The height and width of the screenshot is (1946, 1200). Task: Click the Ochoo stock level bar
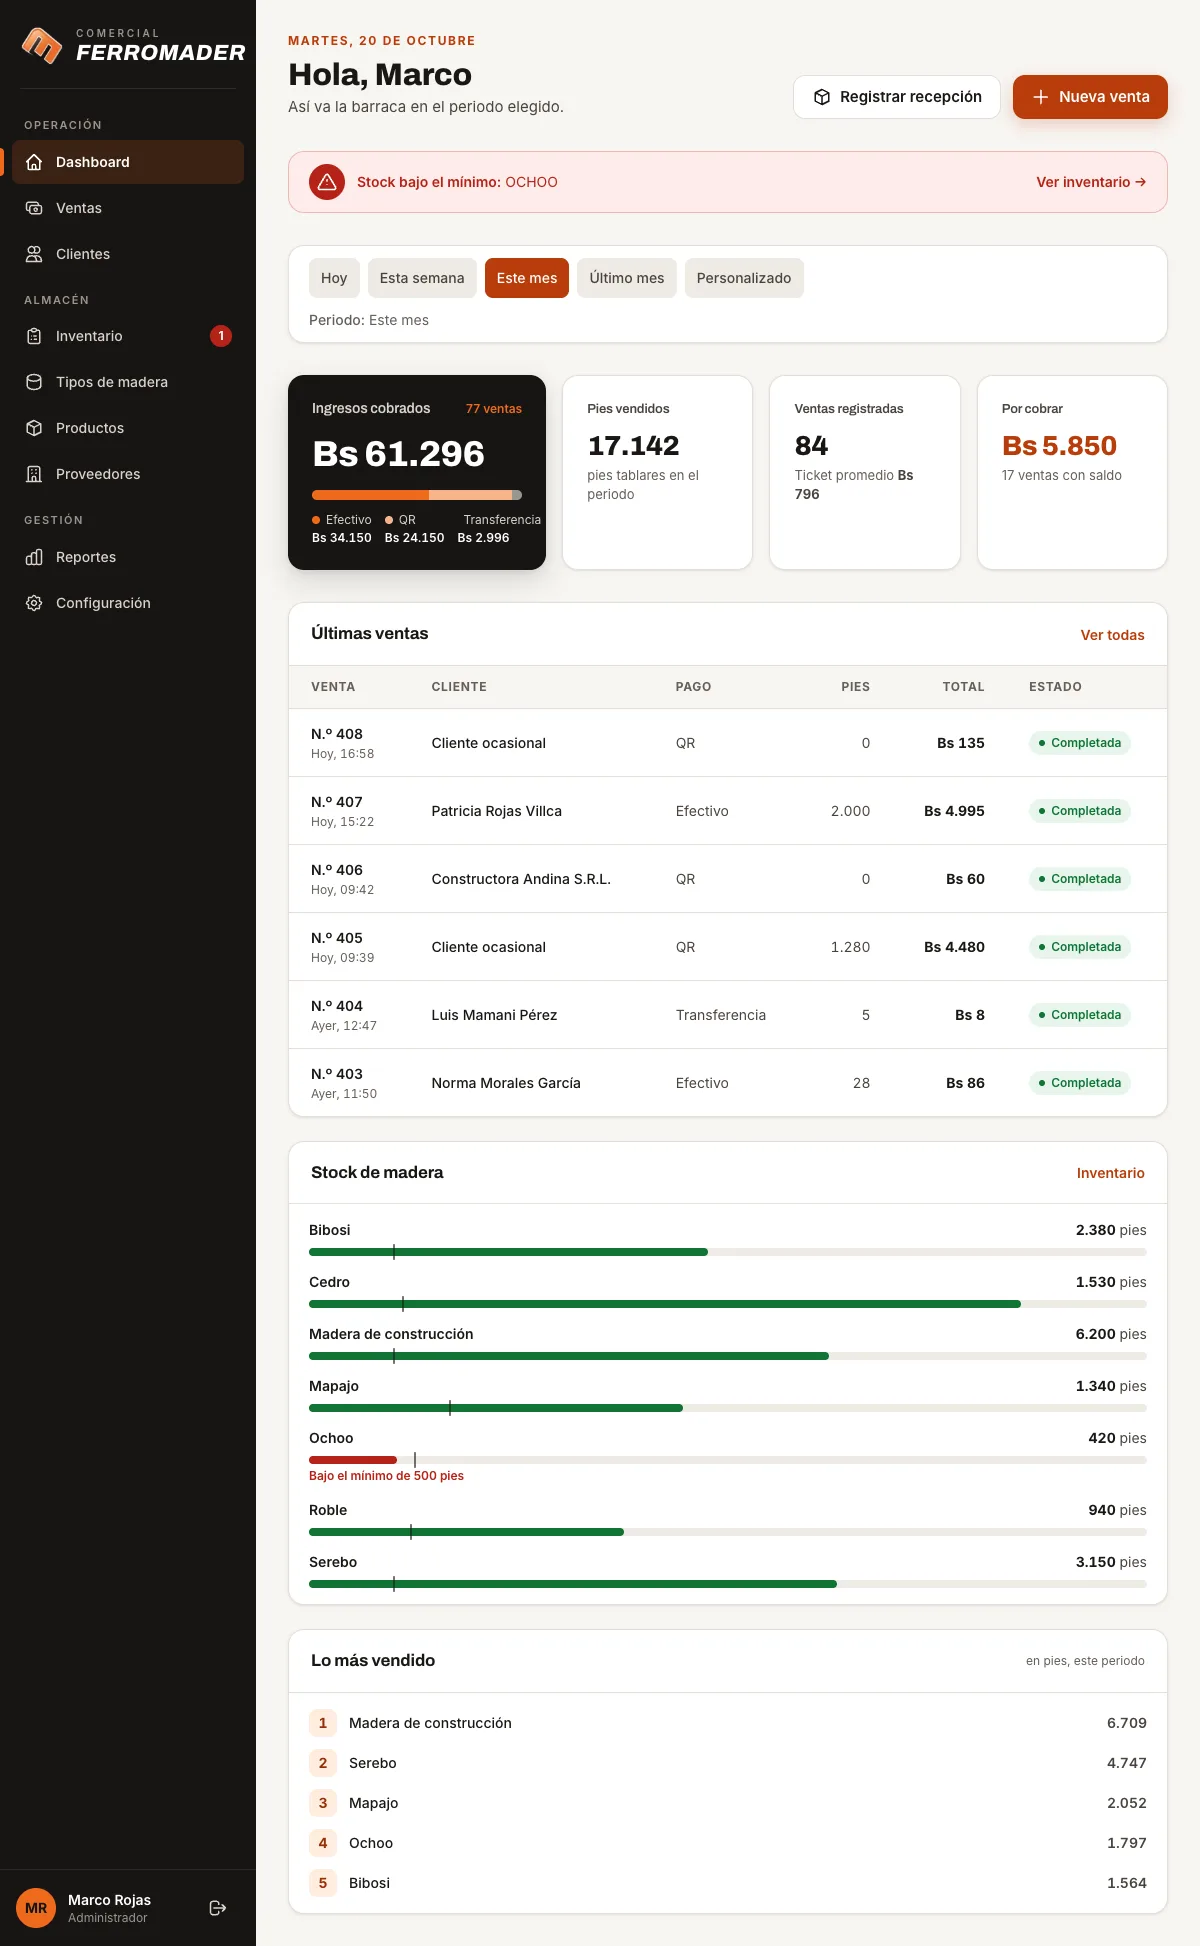tap(728, 1460)
